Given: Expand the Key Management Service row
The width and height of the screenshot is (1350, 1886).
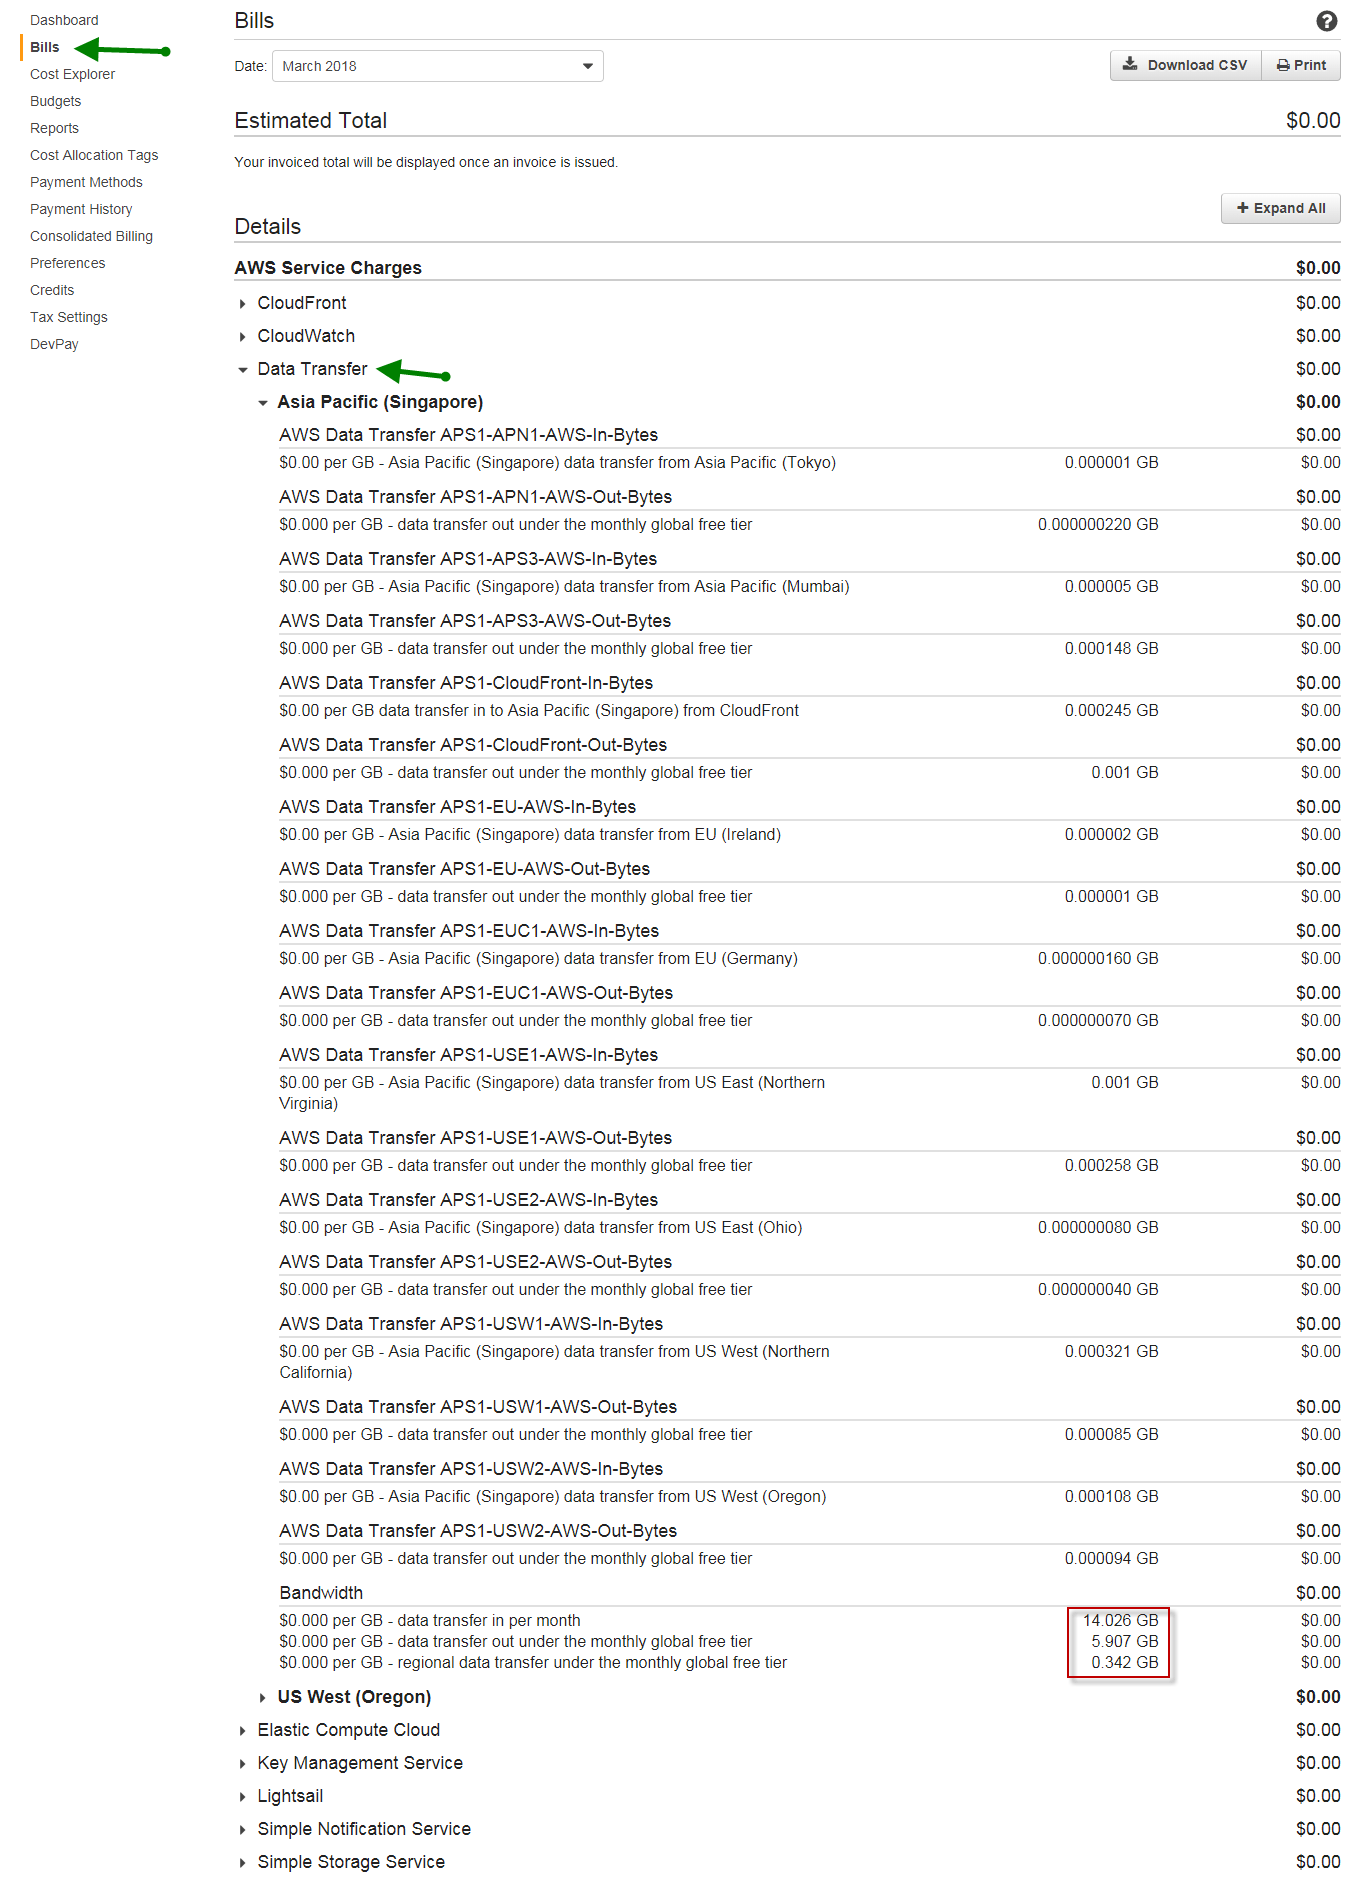Looking at the screenshot, I should click(350, 1763).
